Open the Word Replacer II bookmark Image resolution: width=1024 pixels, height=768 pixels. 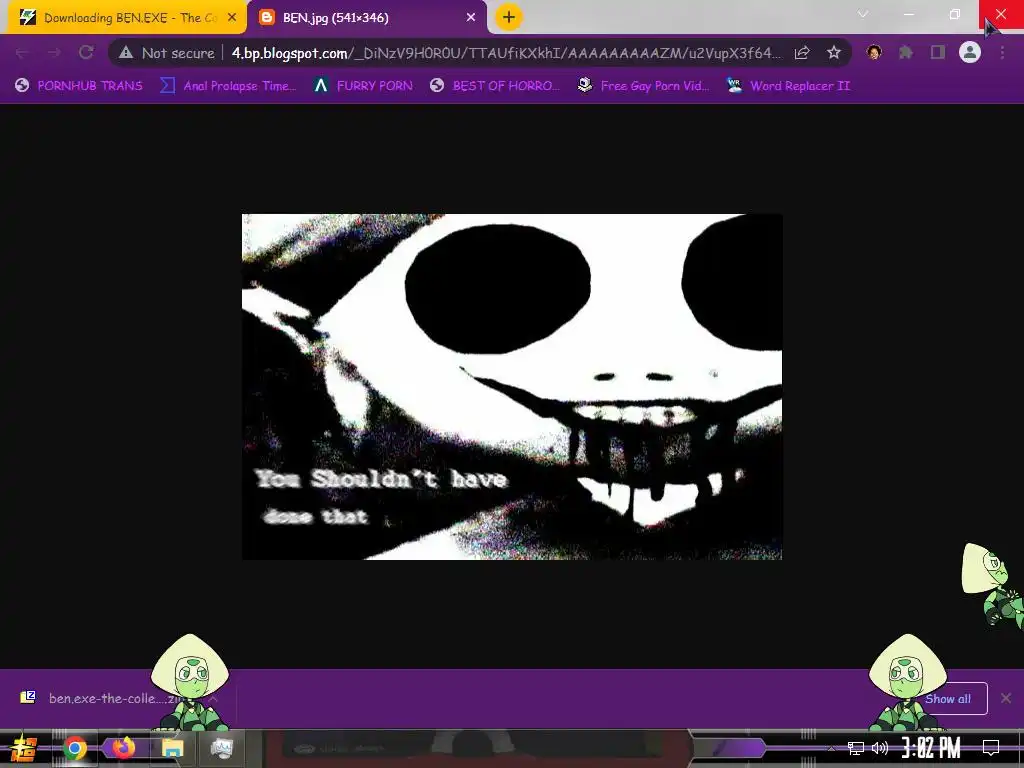[788, 86]
